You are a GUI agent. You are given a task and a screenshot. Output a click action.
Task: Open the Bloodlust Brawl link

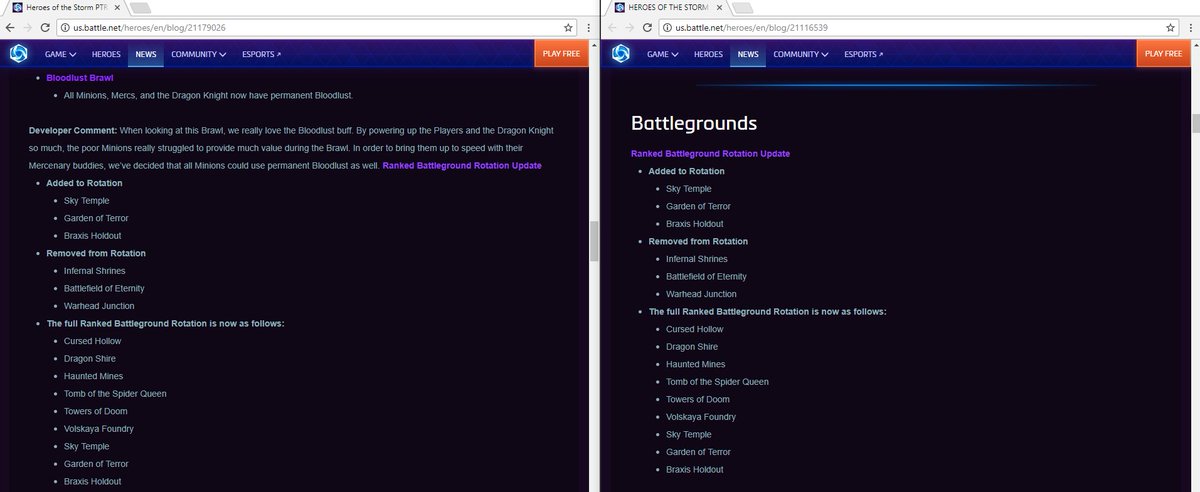click(x=80, y=77)
